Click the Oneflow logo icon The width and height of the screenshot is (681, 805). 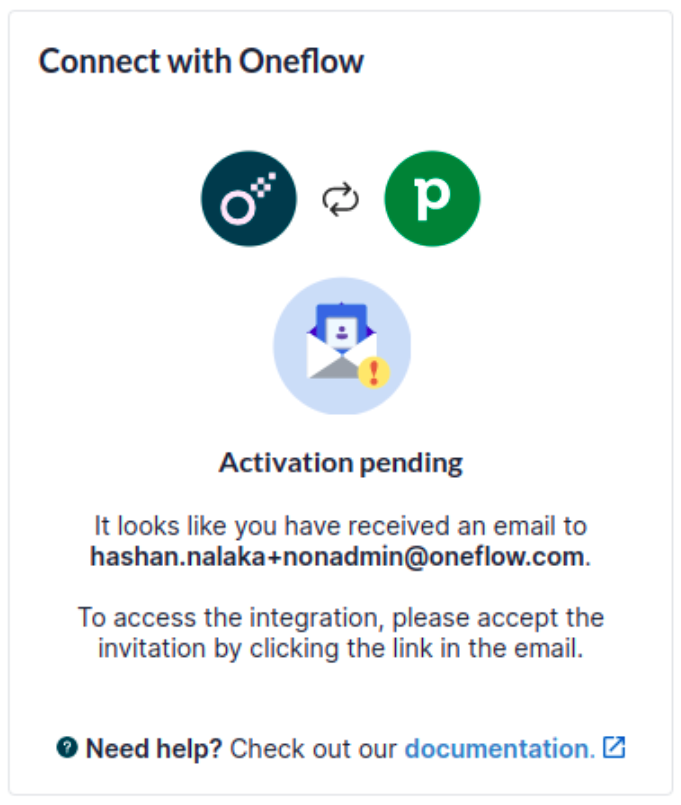(x=248, y=197)
